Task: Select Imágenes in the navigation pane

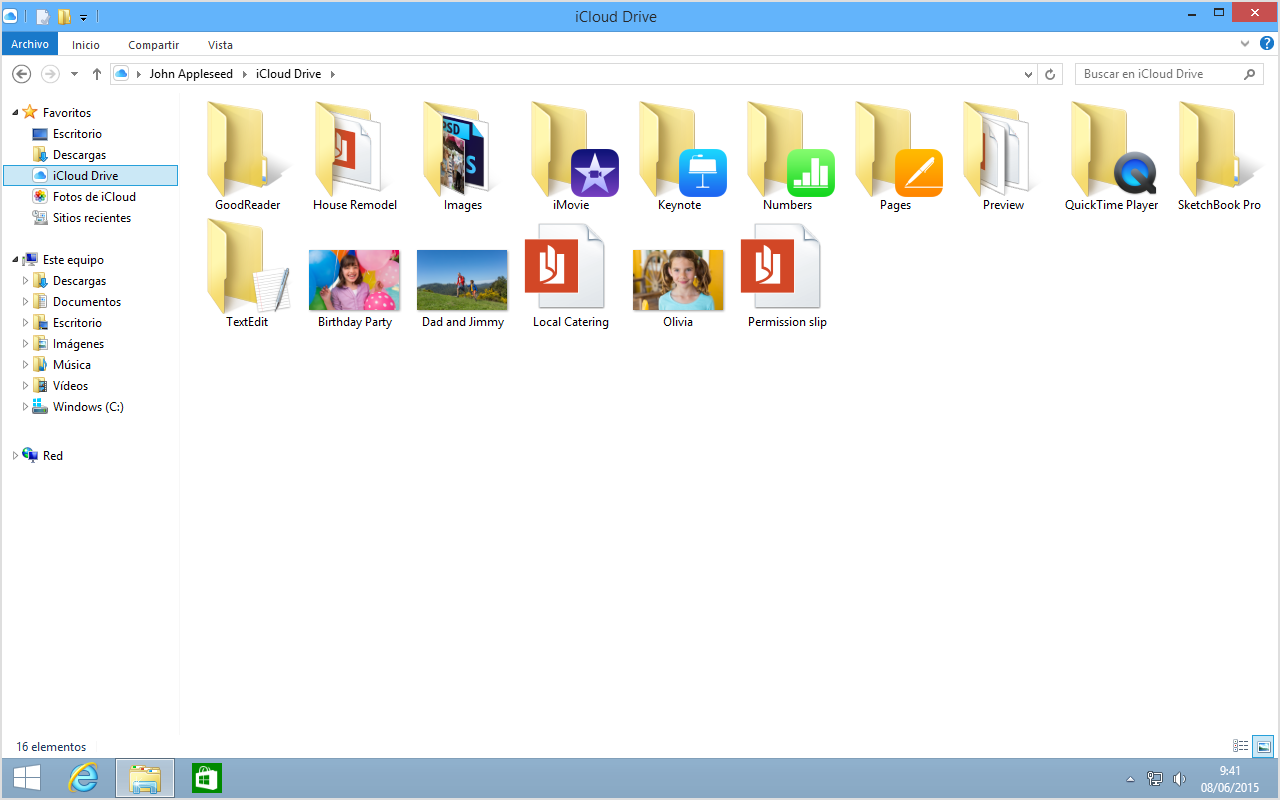Action: coord(78,344)
